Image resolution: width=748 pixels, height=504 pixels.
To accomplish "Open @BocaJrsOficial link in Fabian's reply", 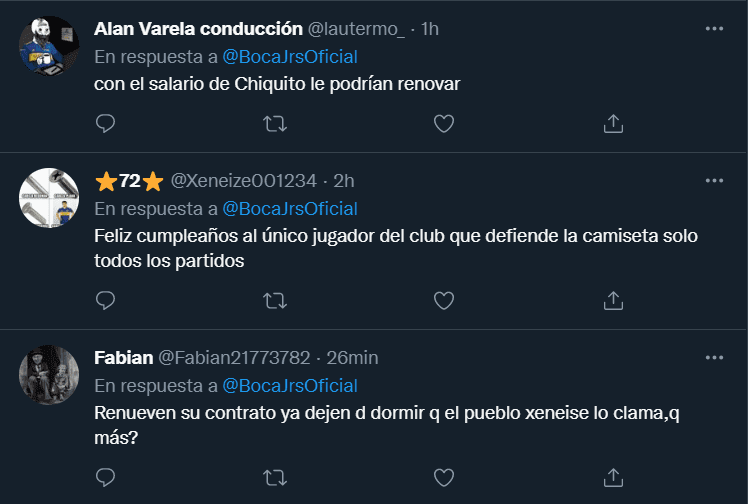I will pyautogui.click(x=289, y=385).
